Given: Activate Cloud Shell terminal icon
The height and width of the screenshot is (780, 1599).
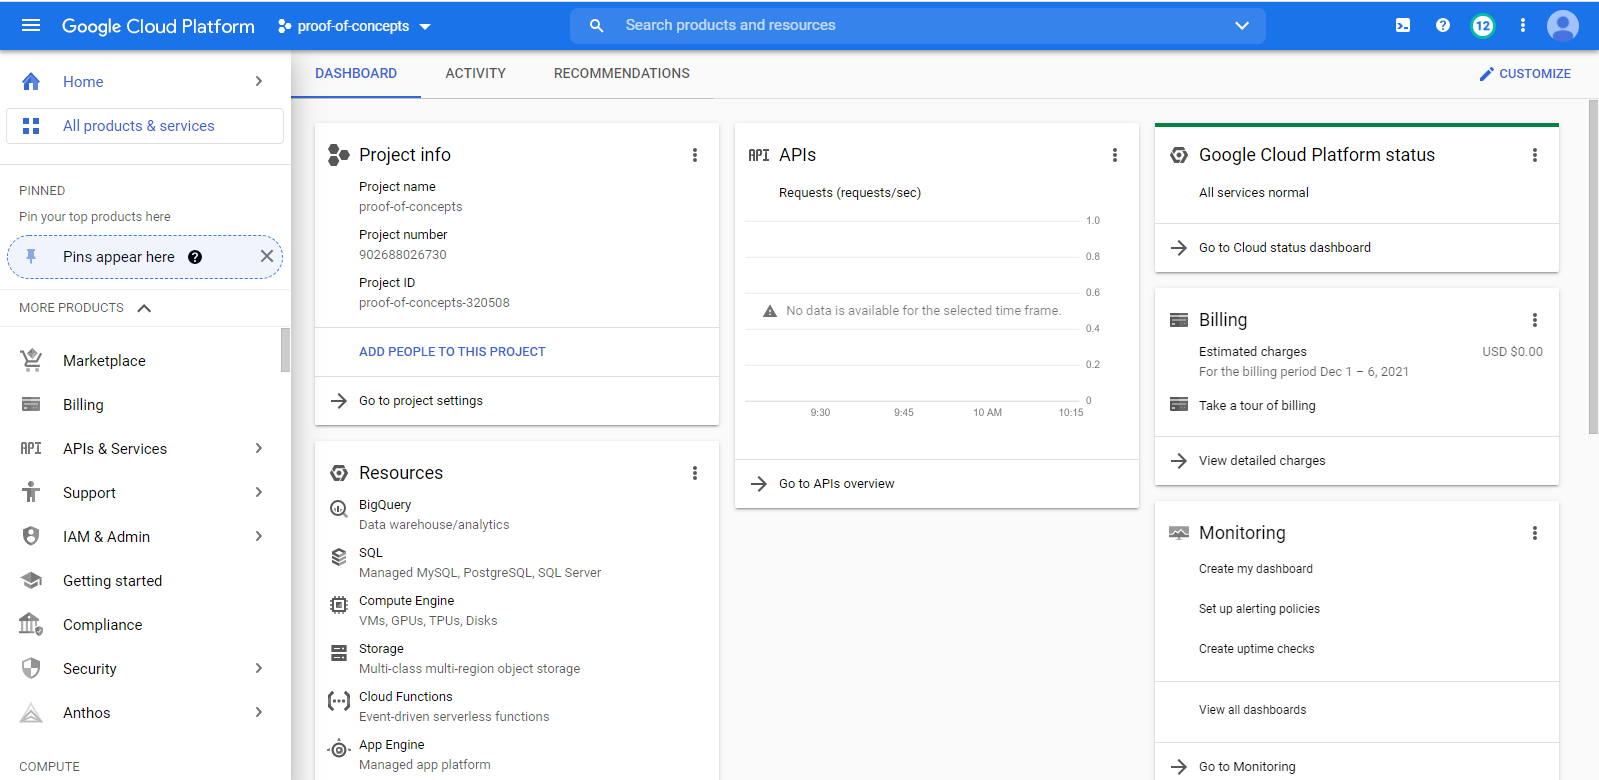Looking at the screenshot, I should pos(1403,25).
